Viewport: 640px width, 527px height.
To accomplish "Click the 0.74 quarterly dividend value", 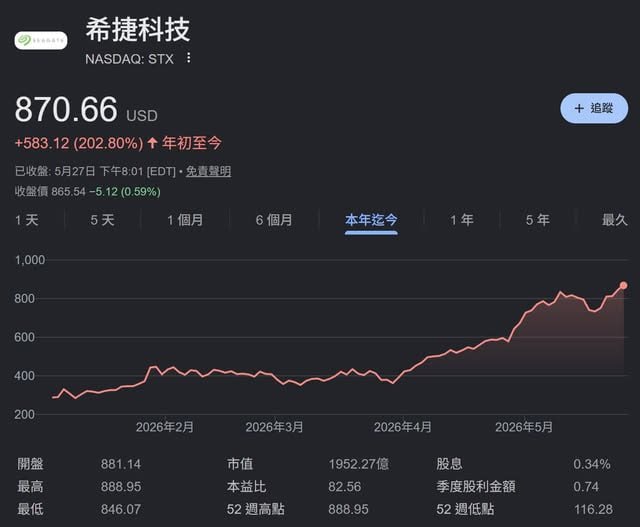I will [x=586, y=487].
